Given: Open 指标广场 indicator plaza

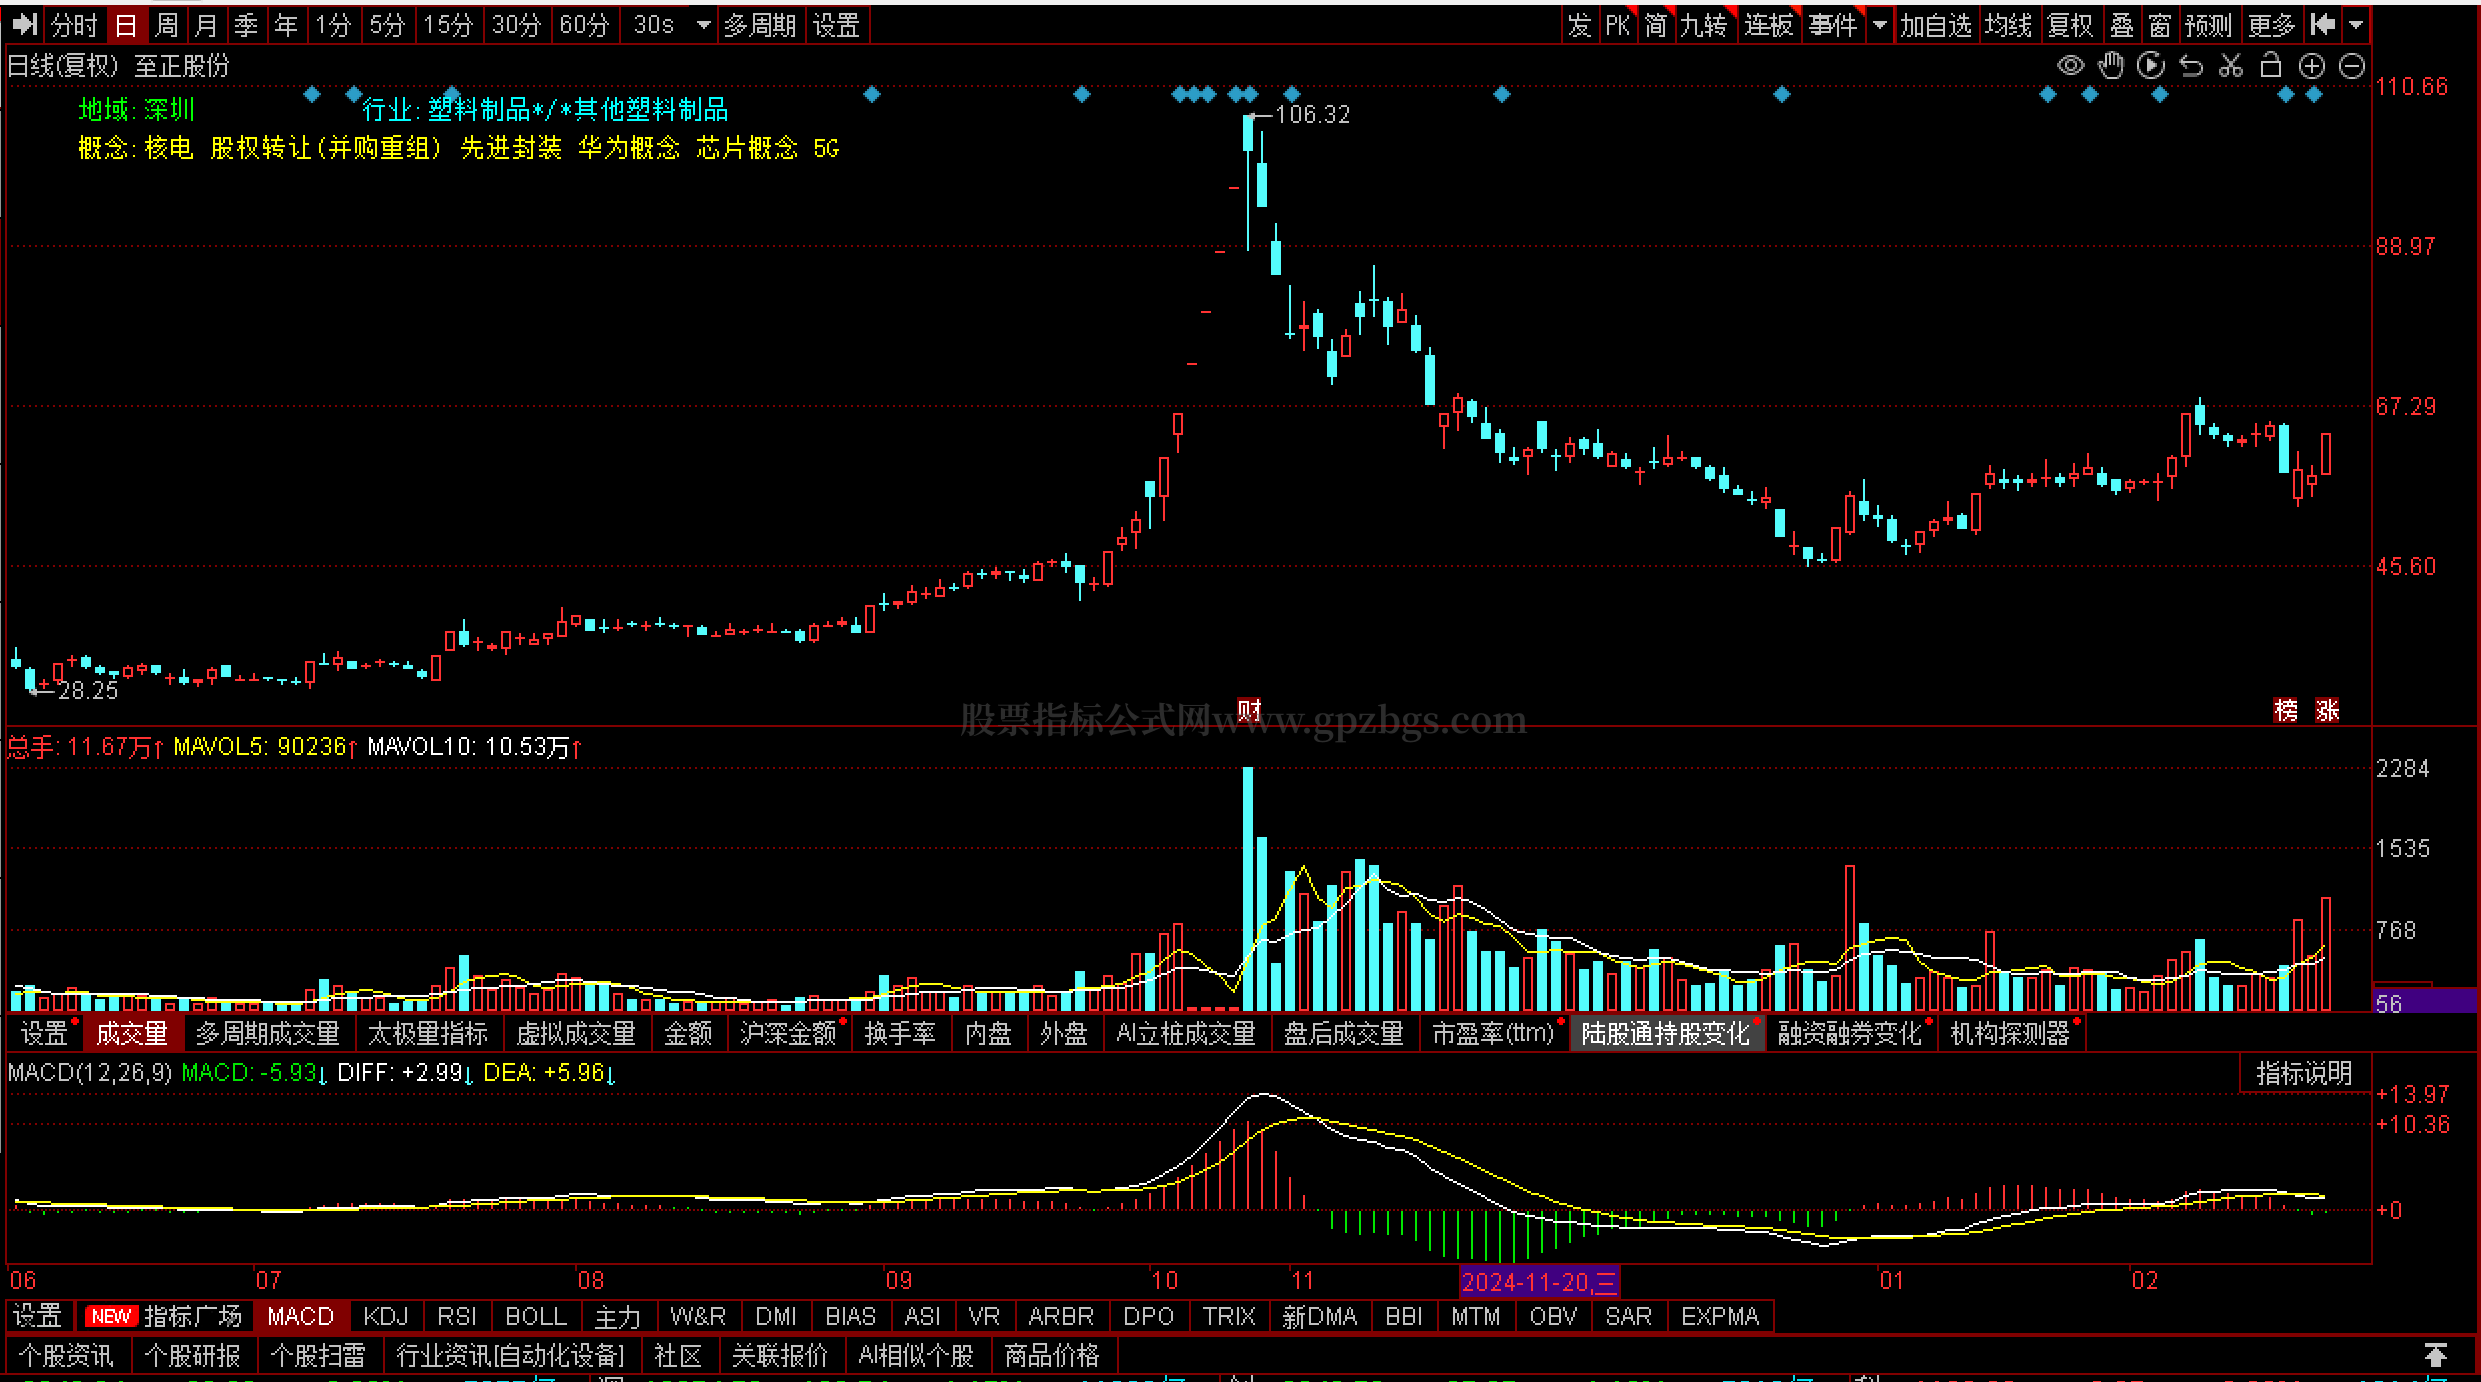Looking at the screenshot, I should [193, 1316].
